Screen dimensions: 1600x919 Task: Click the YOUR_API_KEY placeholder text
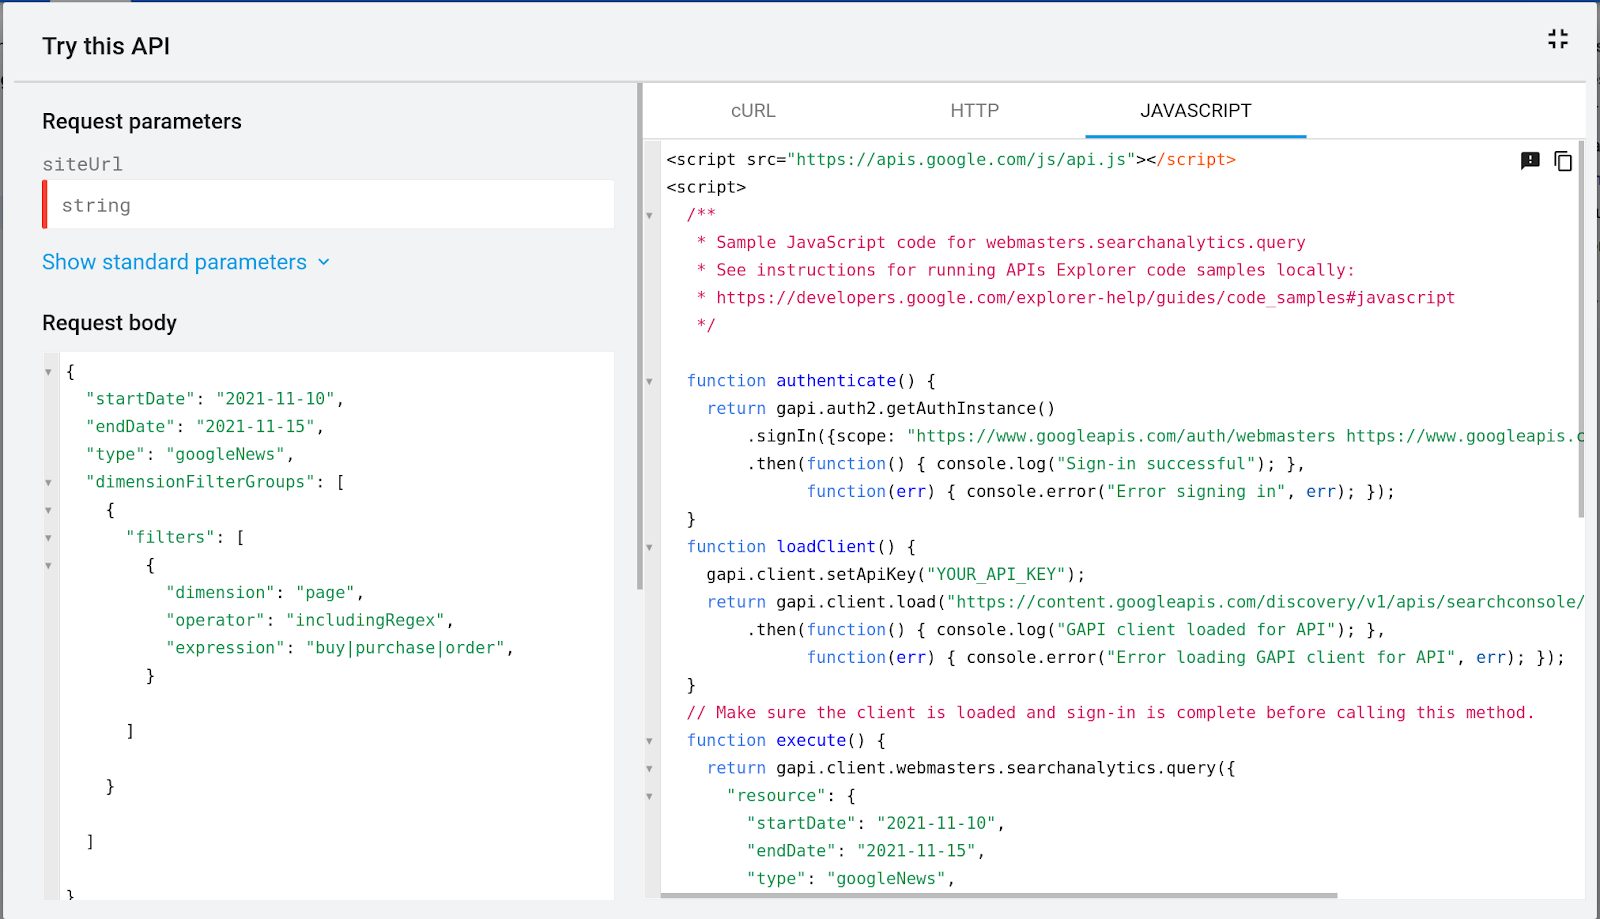click(996, 575)
